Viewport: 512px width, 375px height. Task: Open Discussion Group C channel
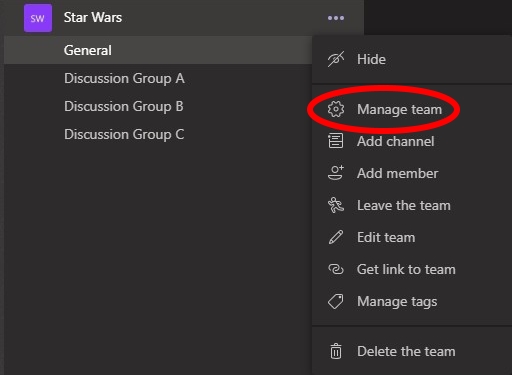(x=124, y=134)
